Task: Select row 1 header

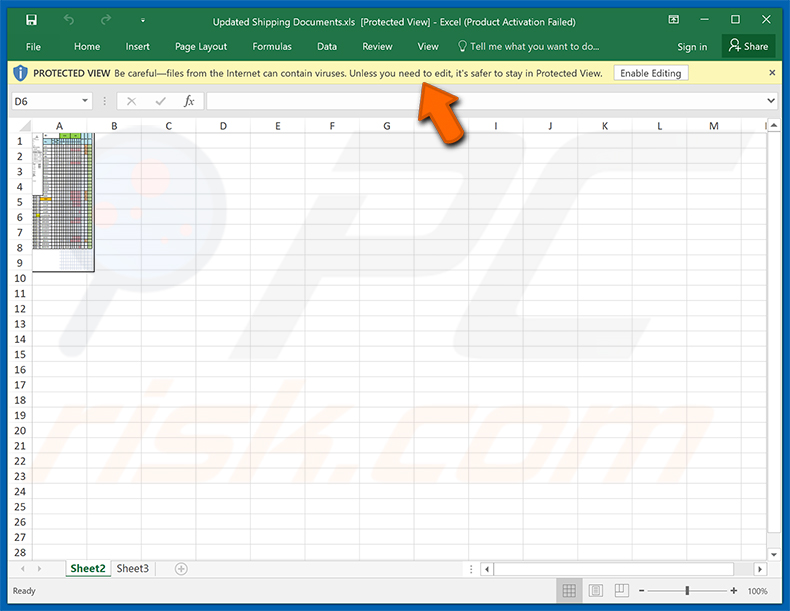Action: click(20, 141)
